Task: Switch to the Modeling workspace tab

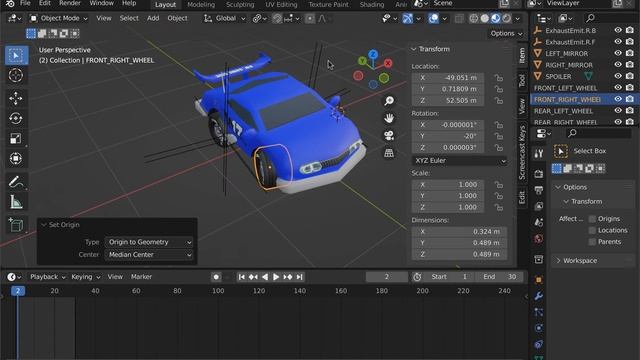Action: [201, 4]
